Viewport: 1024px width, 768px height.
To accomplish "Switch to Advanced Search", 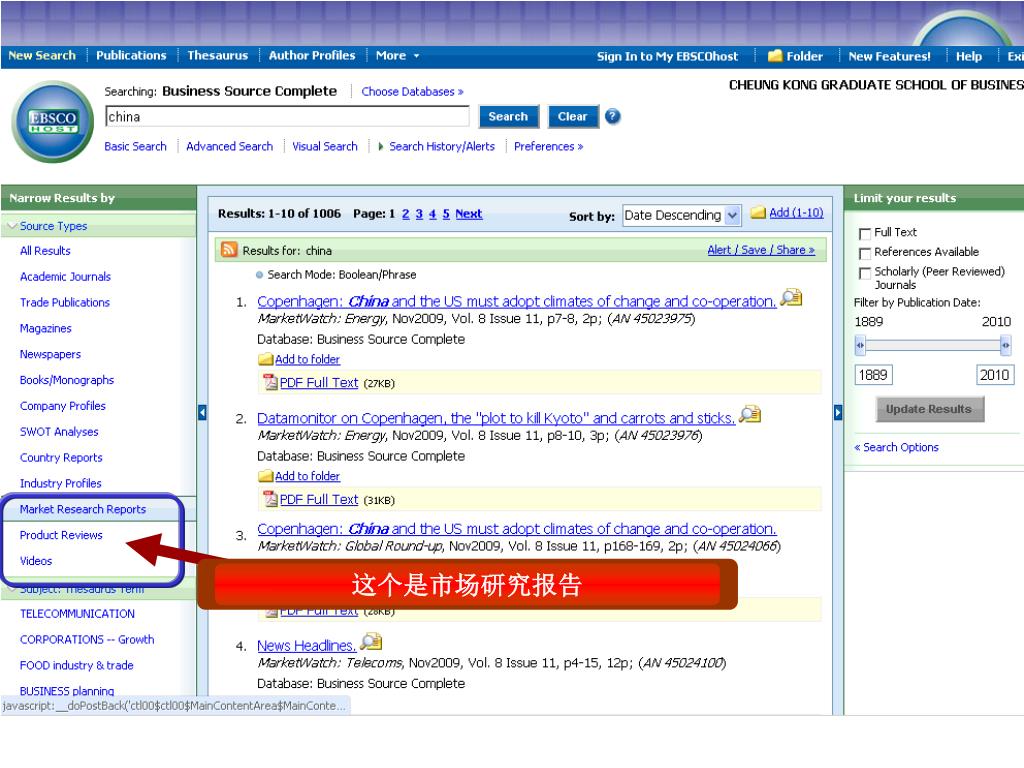I will point(229,146).
